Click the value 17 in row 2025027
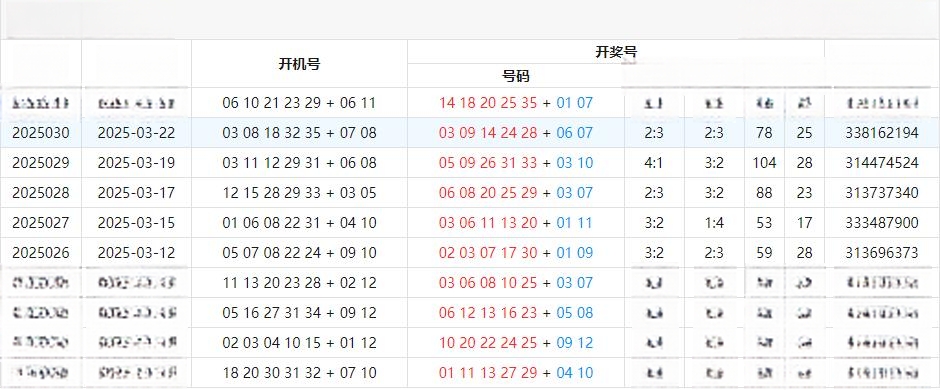The height and width of the screenshot is (390, 940). pos(805,223)
